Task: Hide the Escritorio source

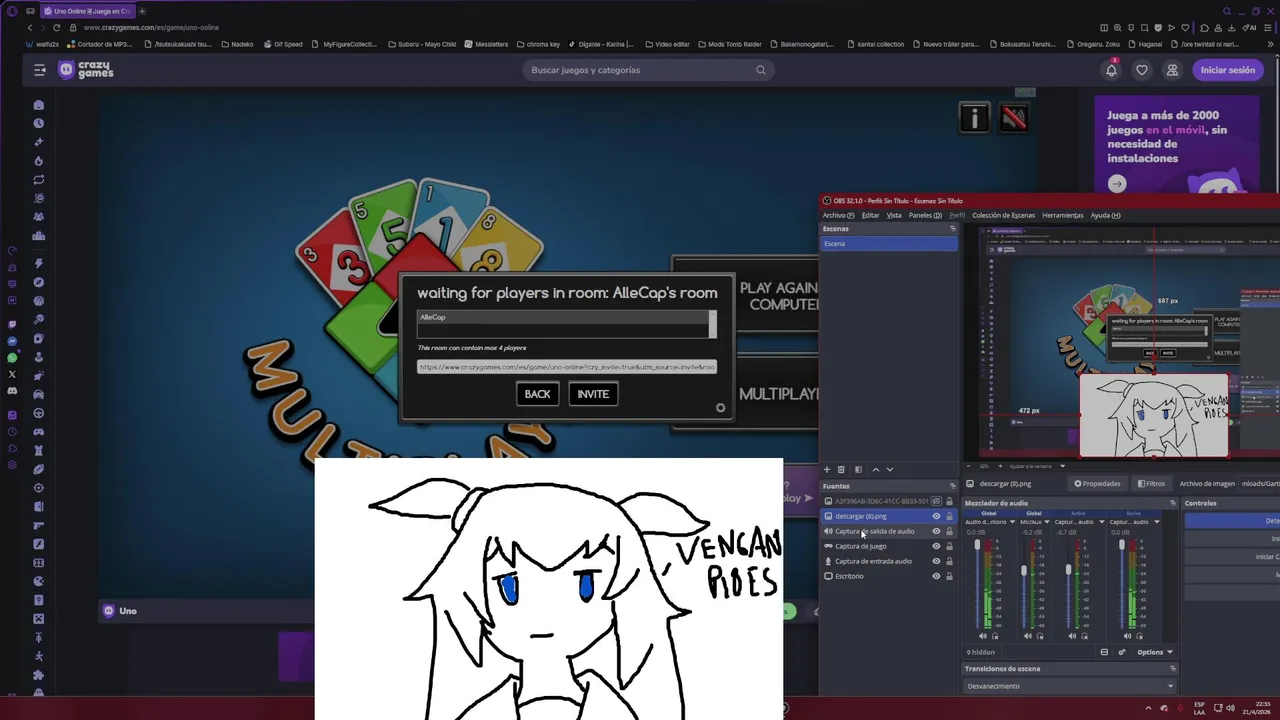Action: click(936, 576)
